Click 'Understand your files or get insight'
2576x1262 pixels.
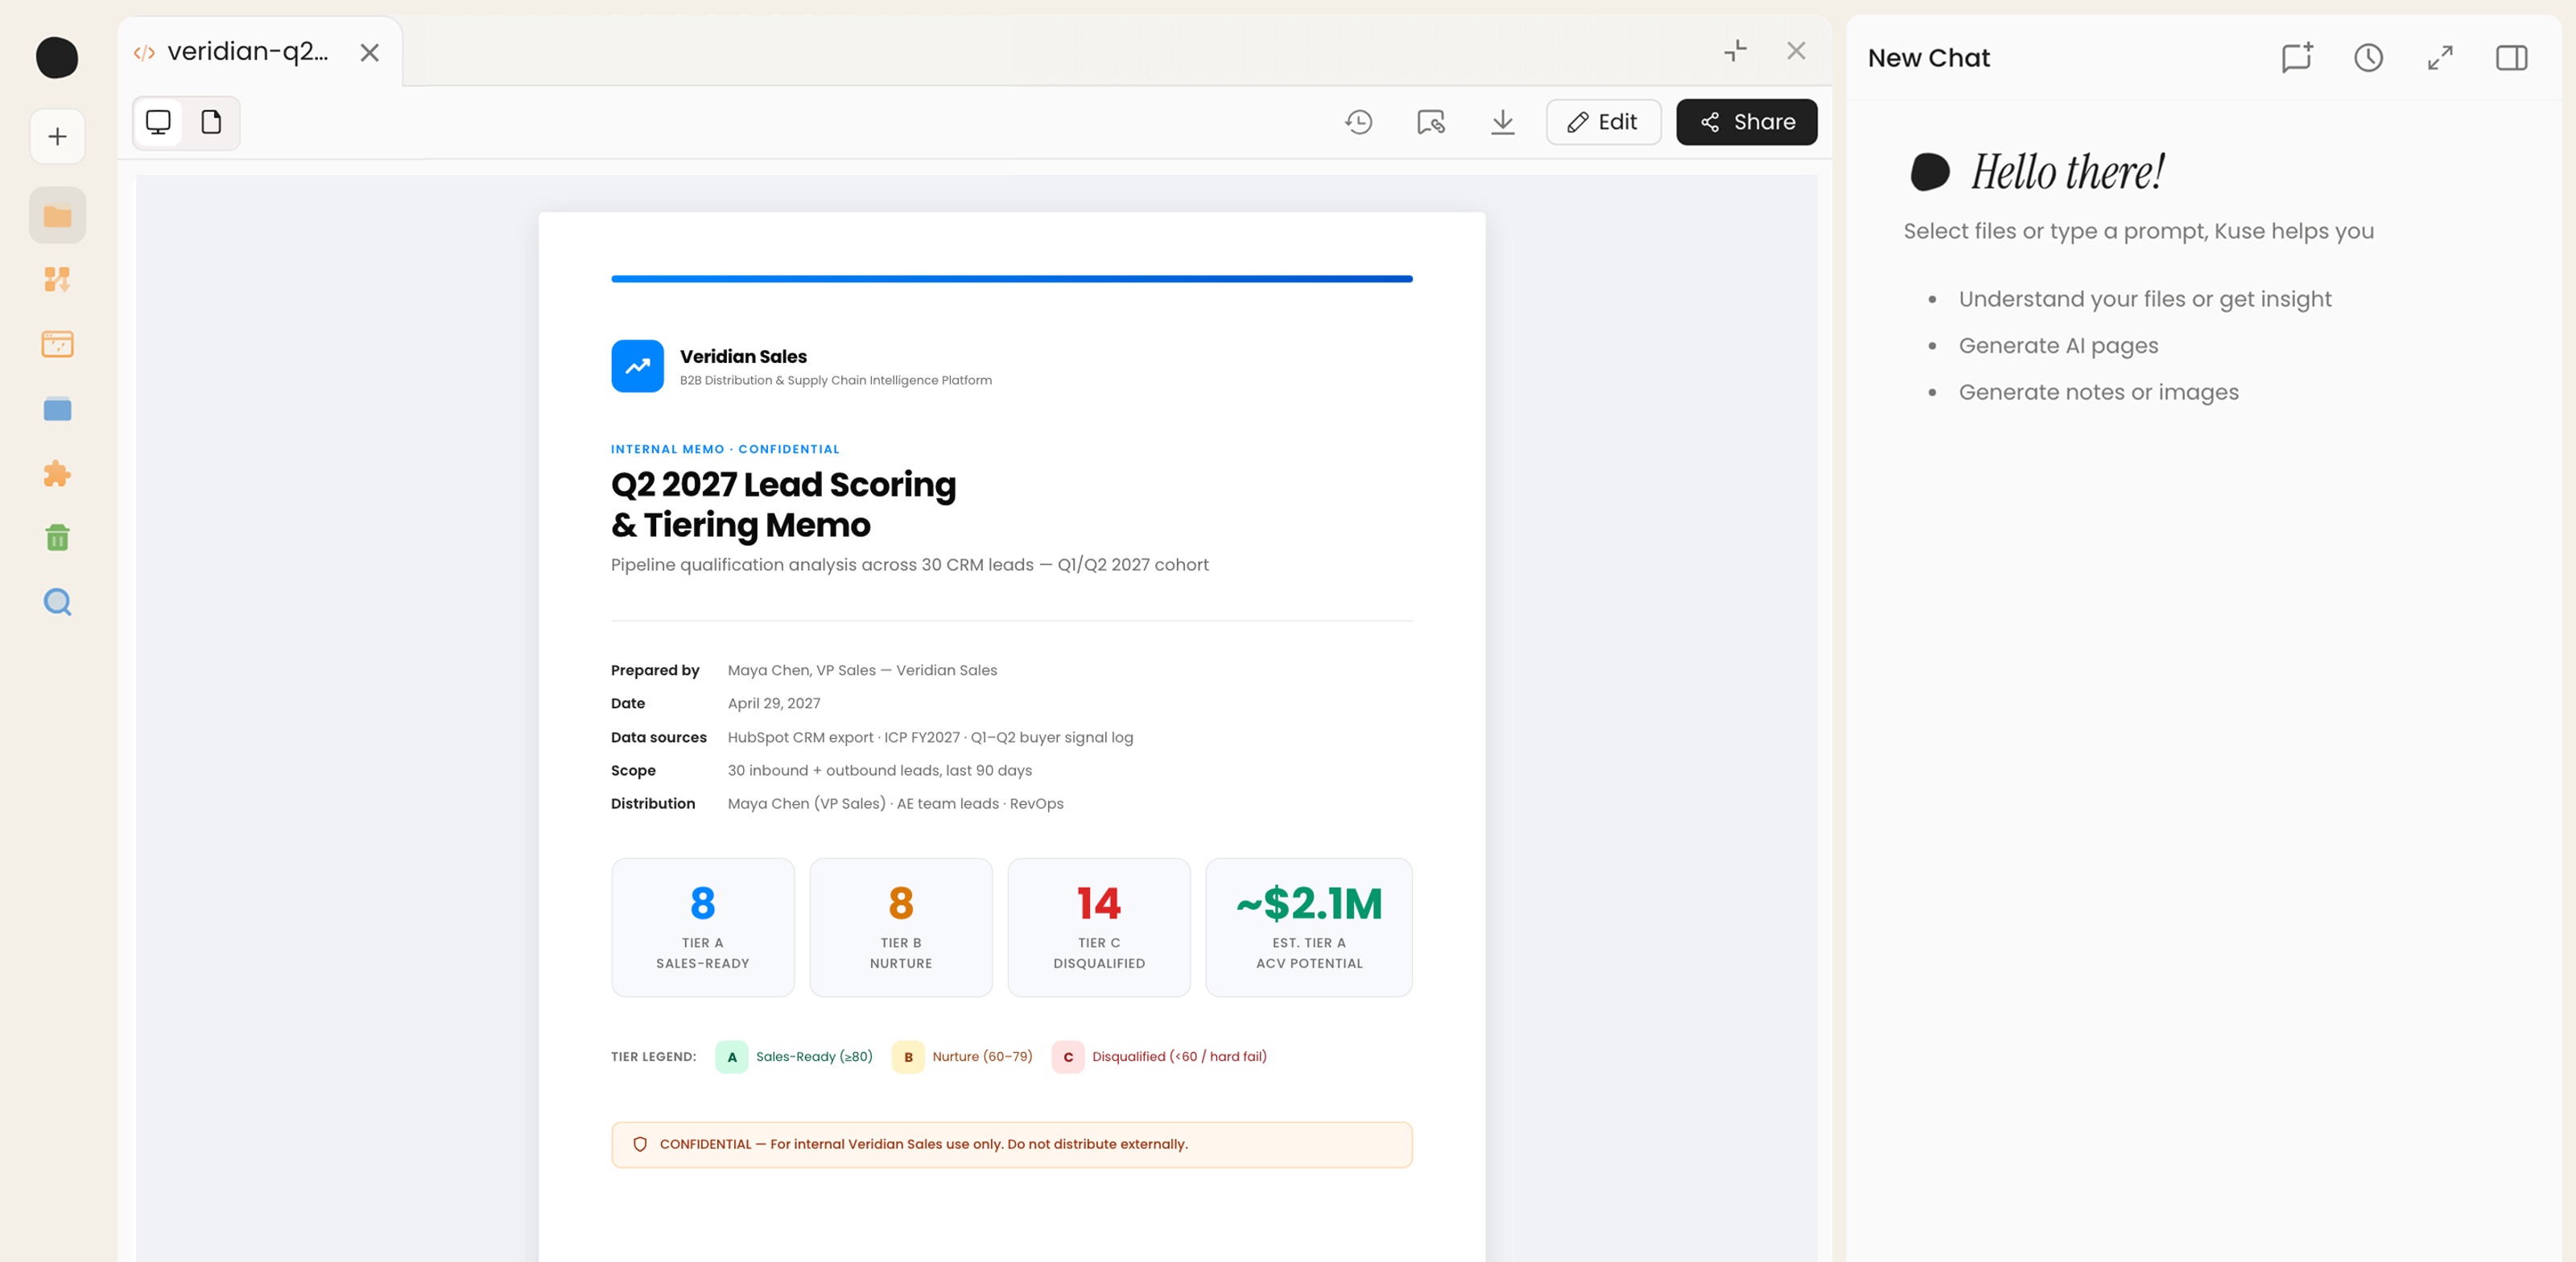tap(2145, 299)
